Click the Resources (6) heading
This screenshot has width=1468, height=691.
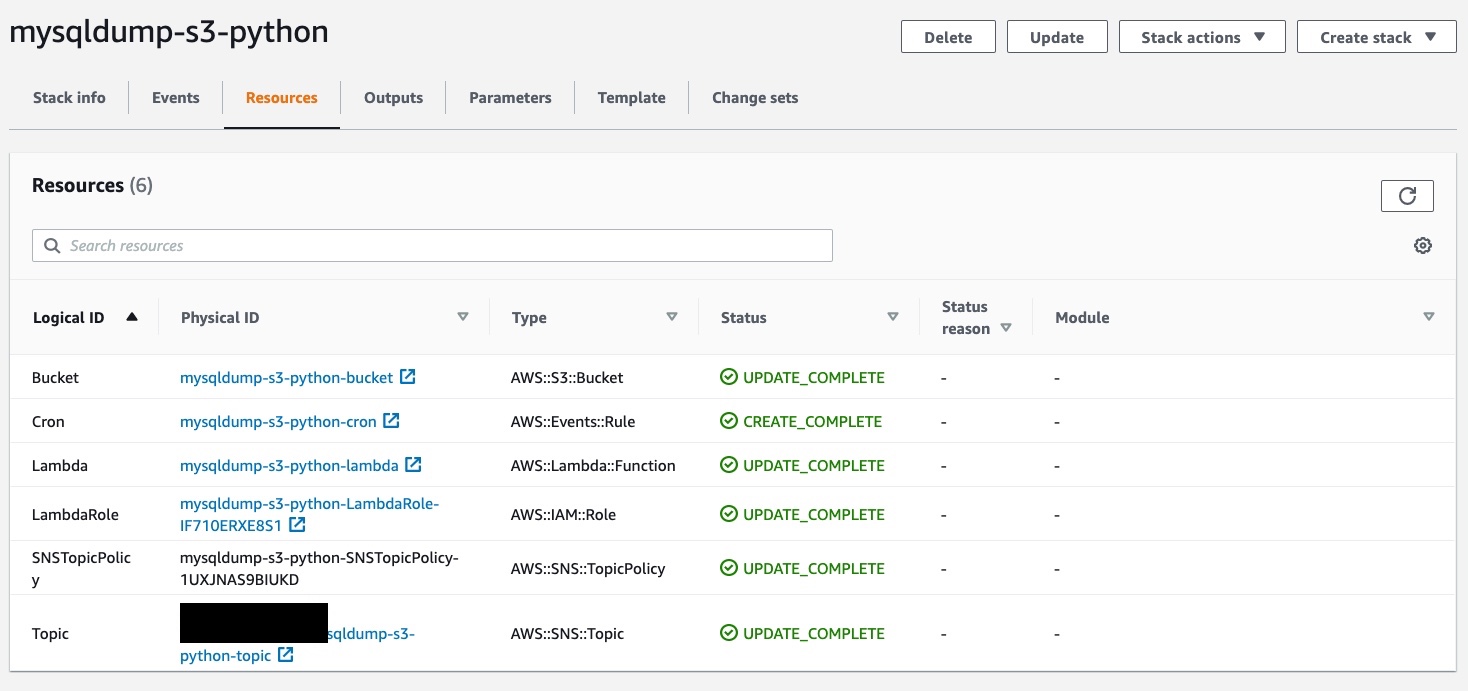pyautogui.click(x=92, y=185)
